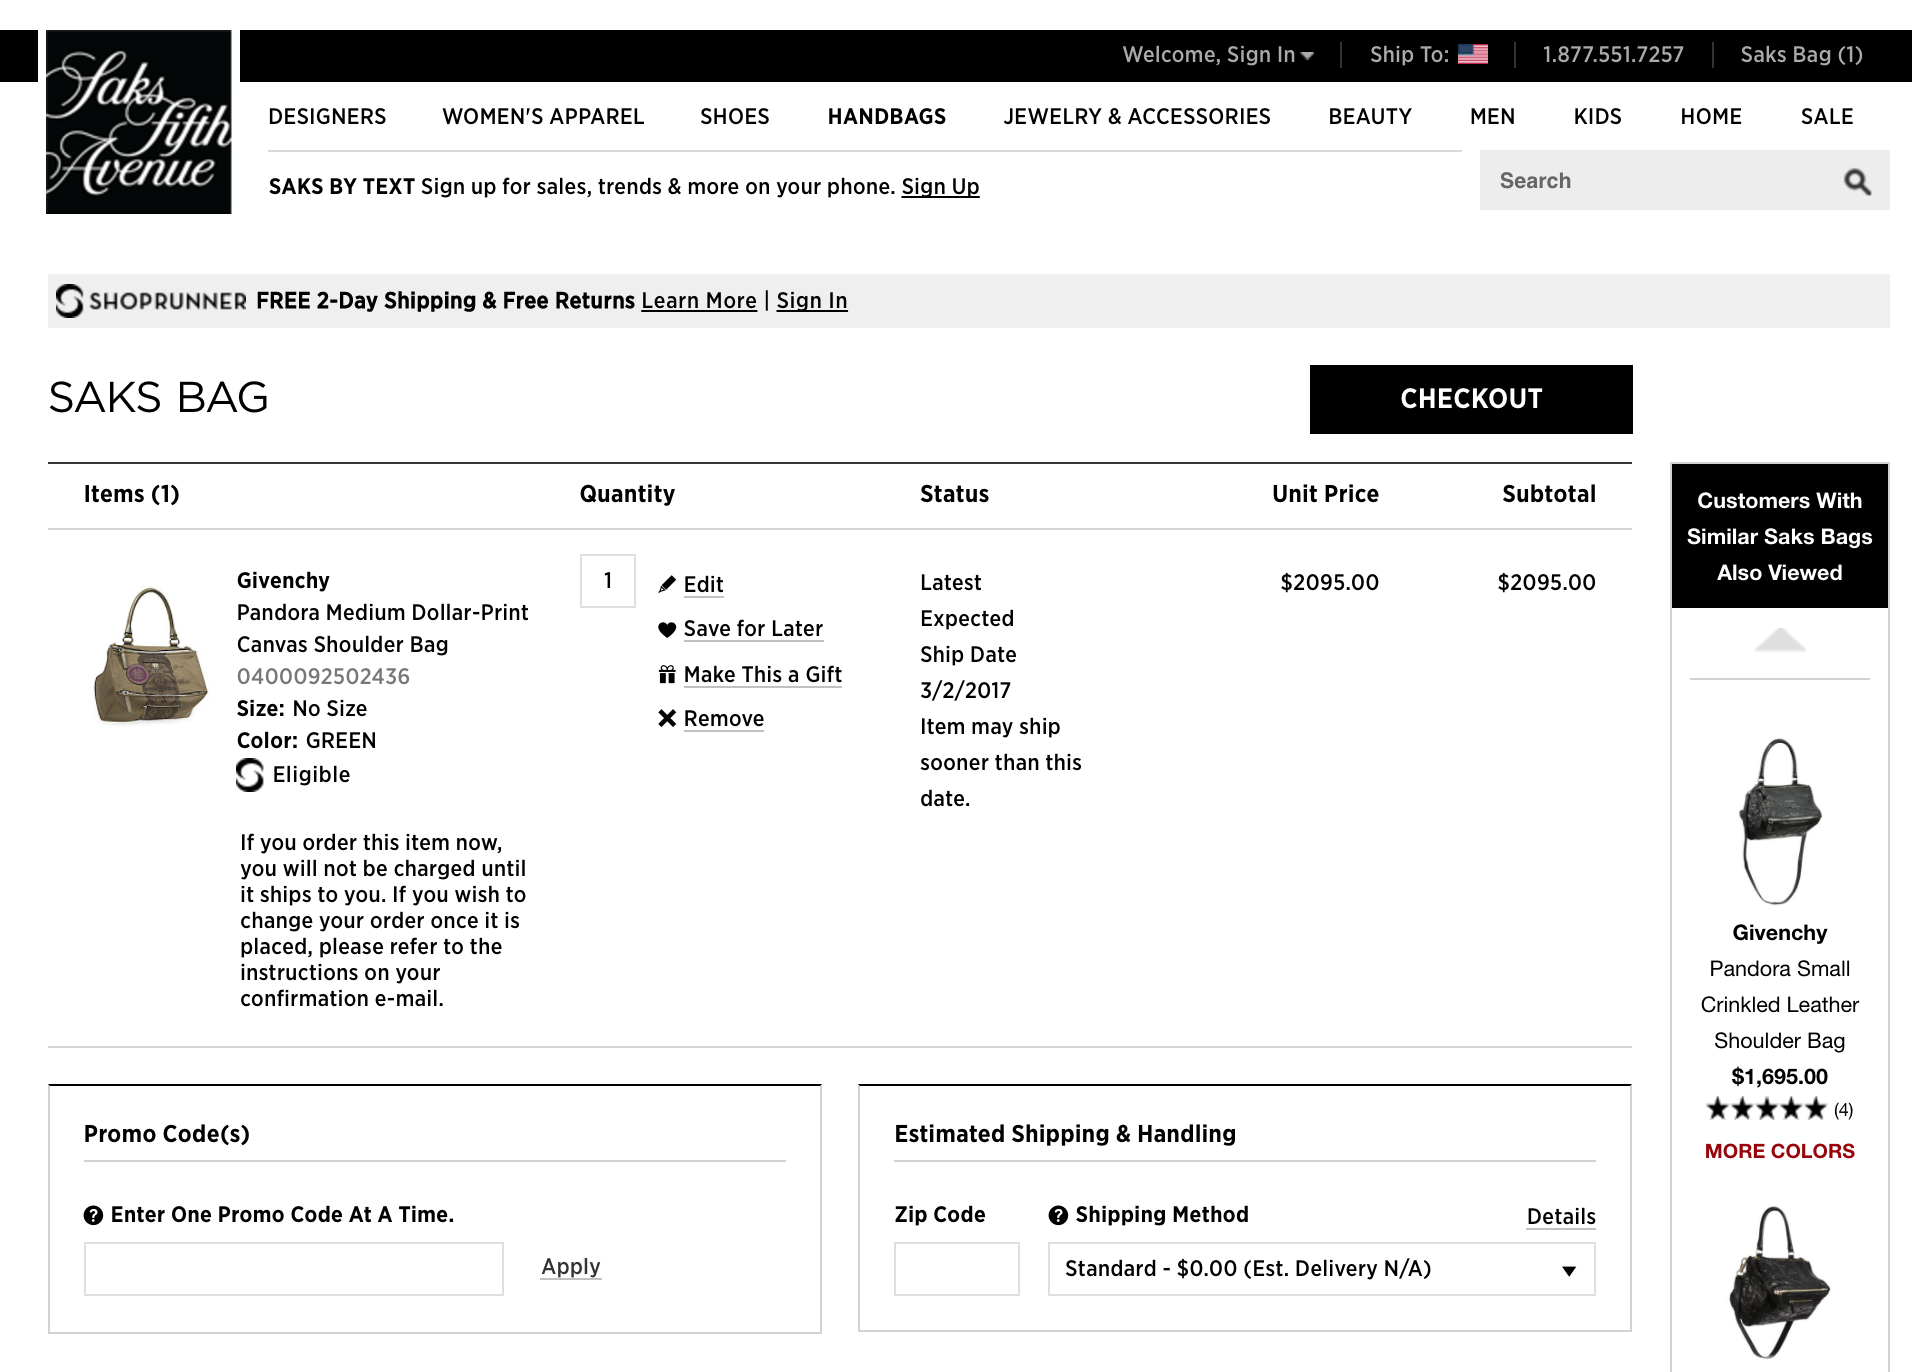Click the phone number 1.877.551.7257
Viewport: 1912px width, 1372px height.
pos(1613,55)
